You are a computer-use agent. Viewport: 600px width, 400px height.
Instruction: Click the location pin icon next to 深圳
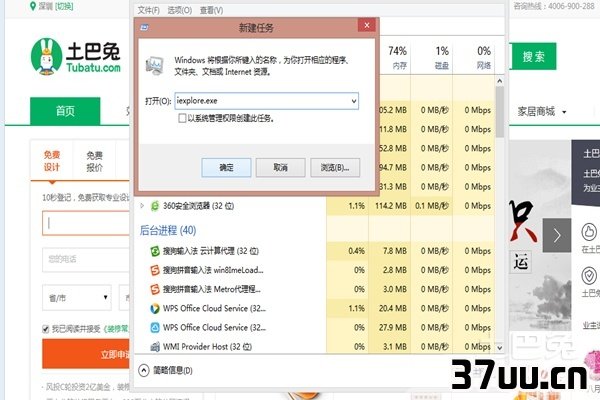tap(33, 6)
